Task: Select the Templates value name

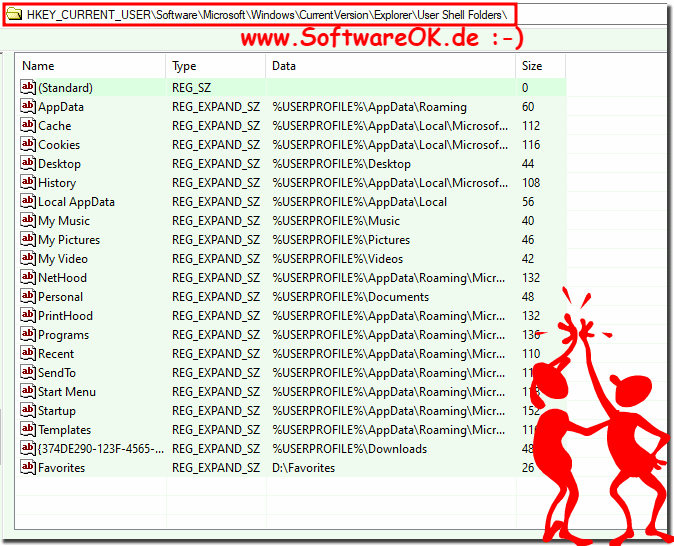Action: tap(64, 429)
